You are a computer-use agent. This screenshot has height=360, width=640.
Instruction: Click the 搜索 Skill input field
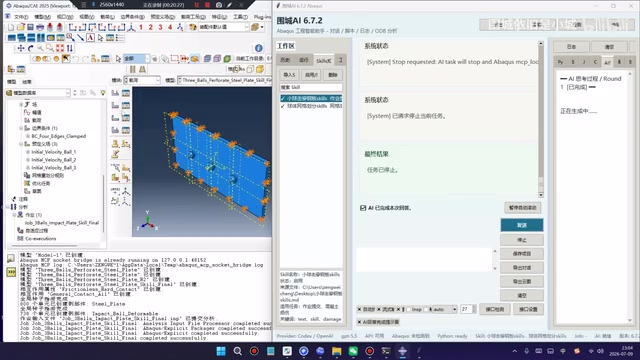point(311,87)
